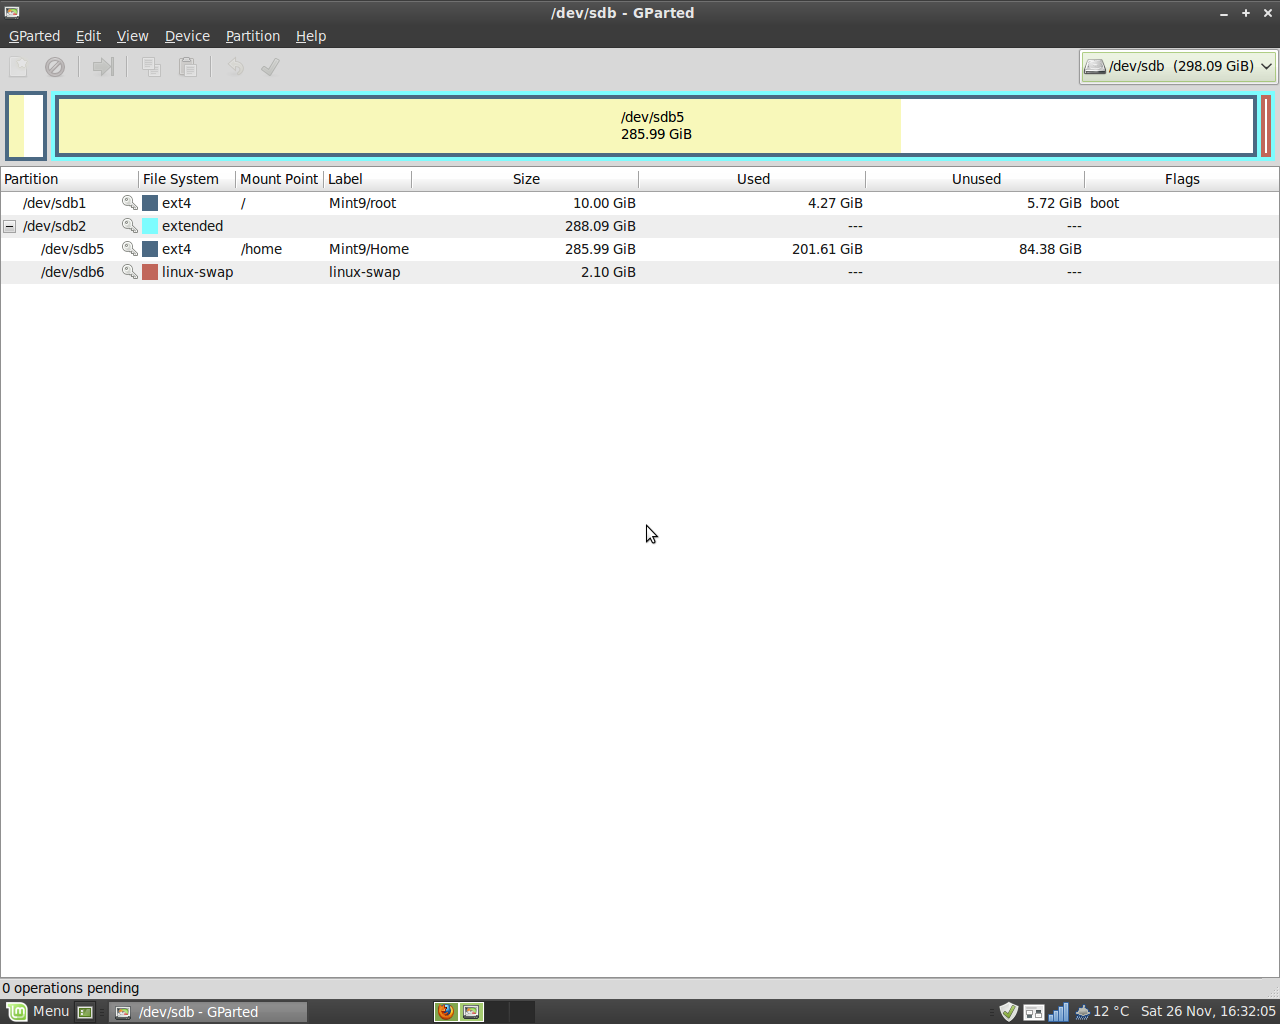The image size is (1280, 1024).
Task: Select the /dev/sdb5 partition row name
Action: click(x=72, y=249)
